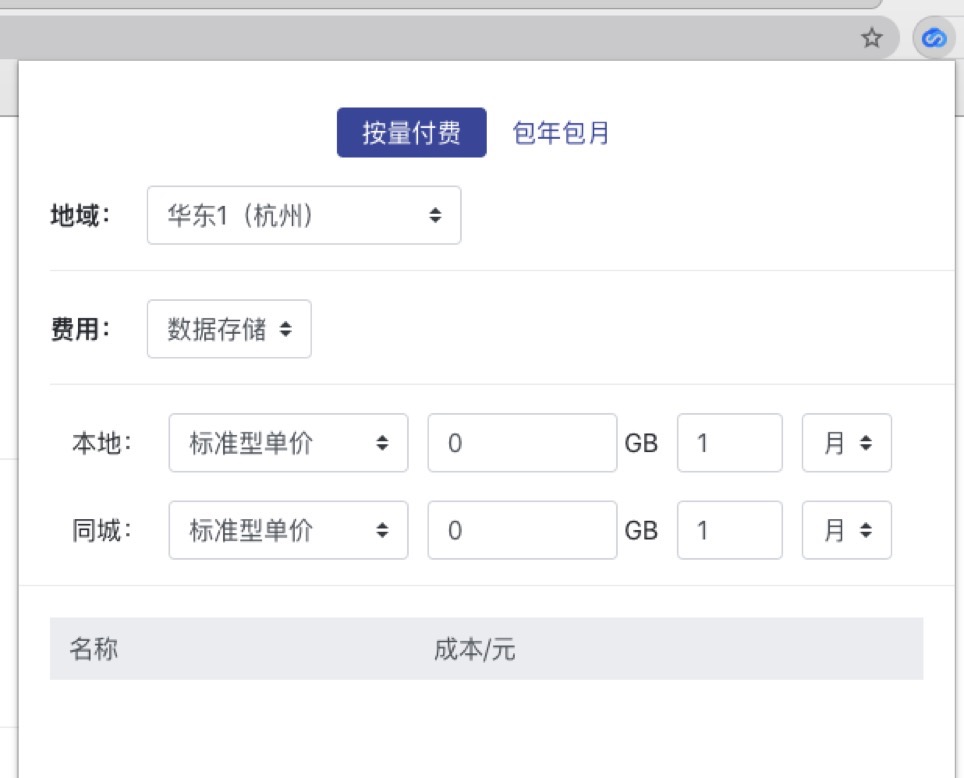
Task: Select the 按量付费 tab
Action: (411, 133)
